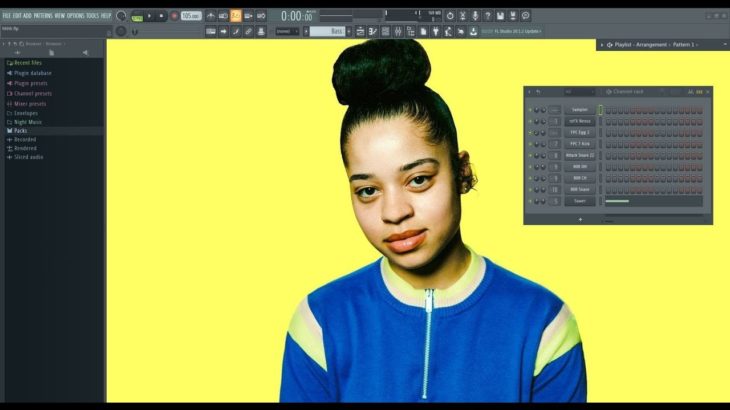Adjust the master volume knob
730x410 pixels.
click(x=121, y=16)
